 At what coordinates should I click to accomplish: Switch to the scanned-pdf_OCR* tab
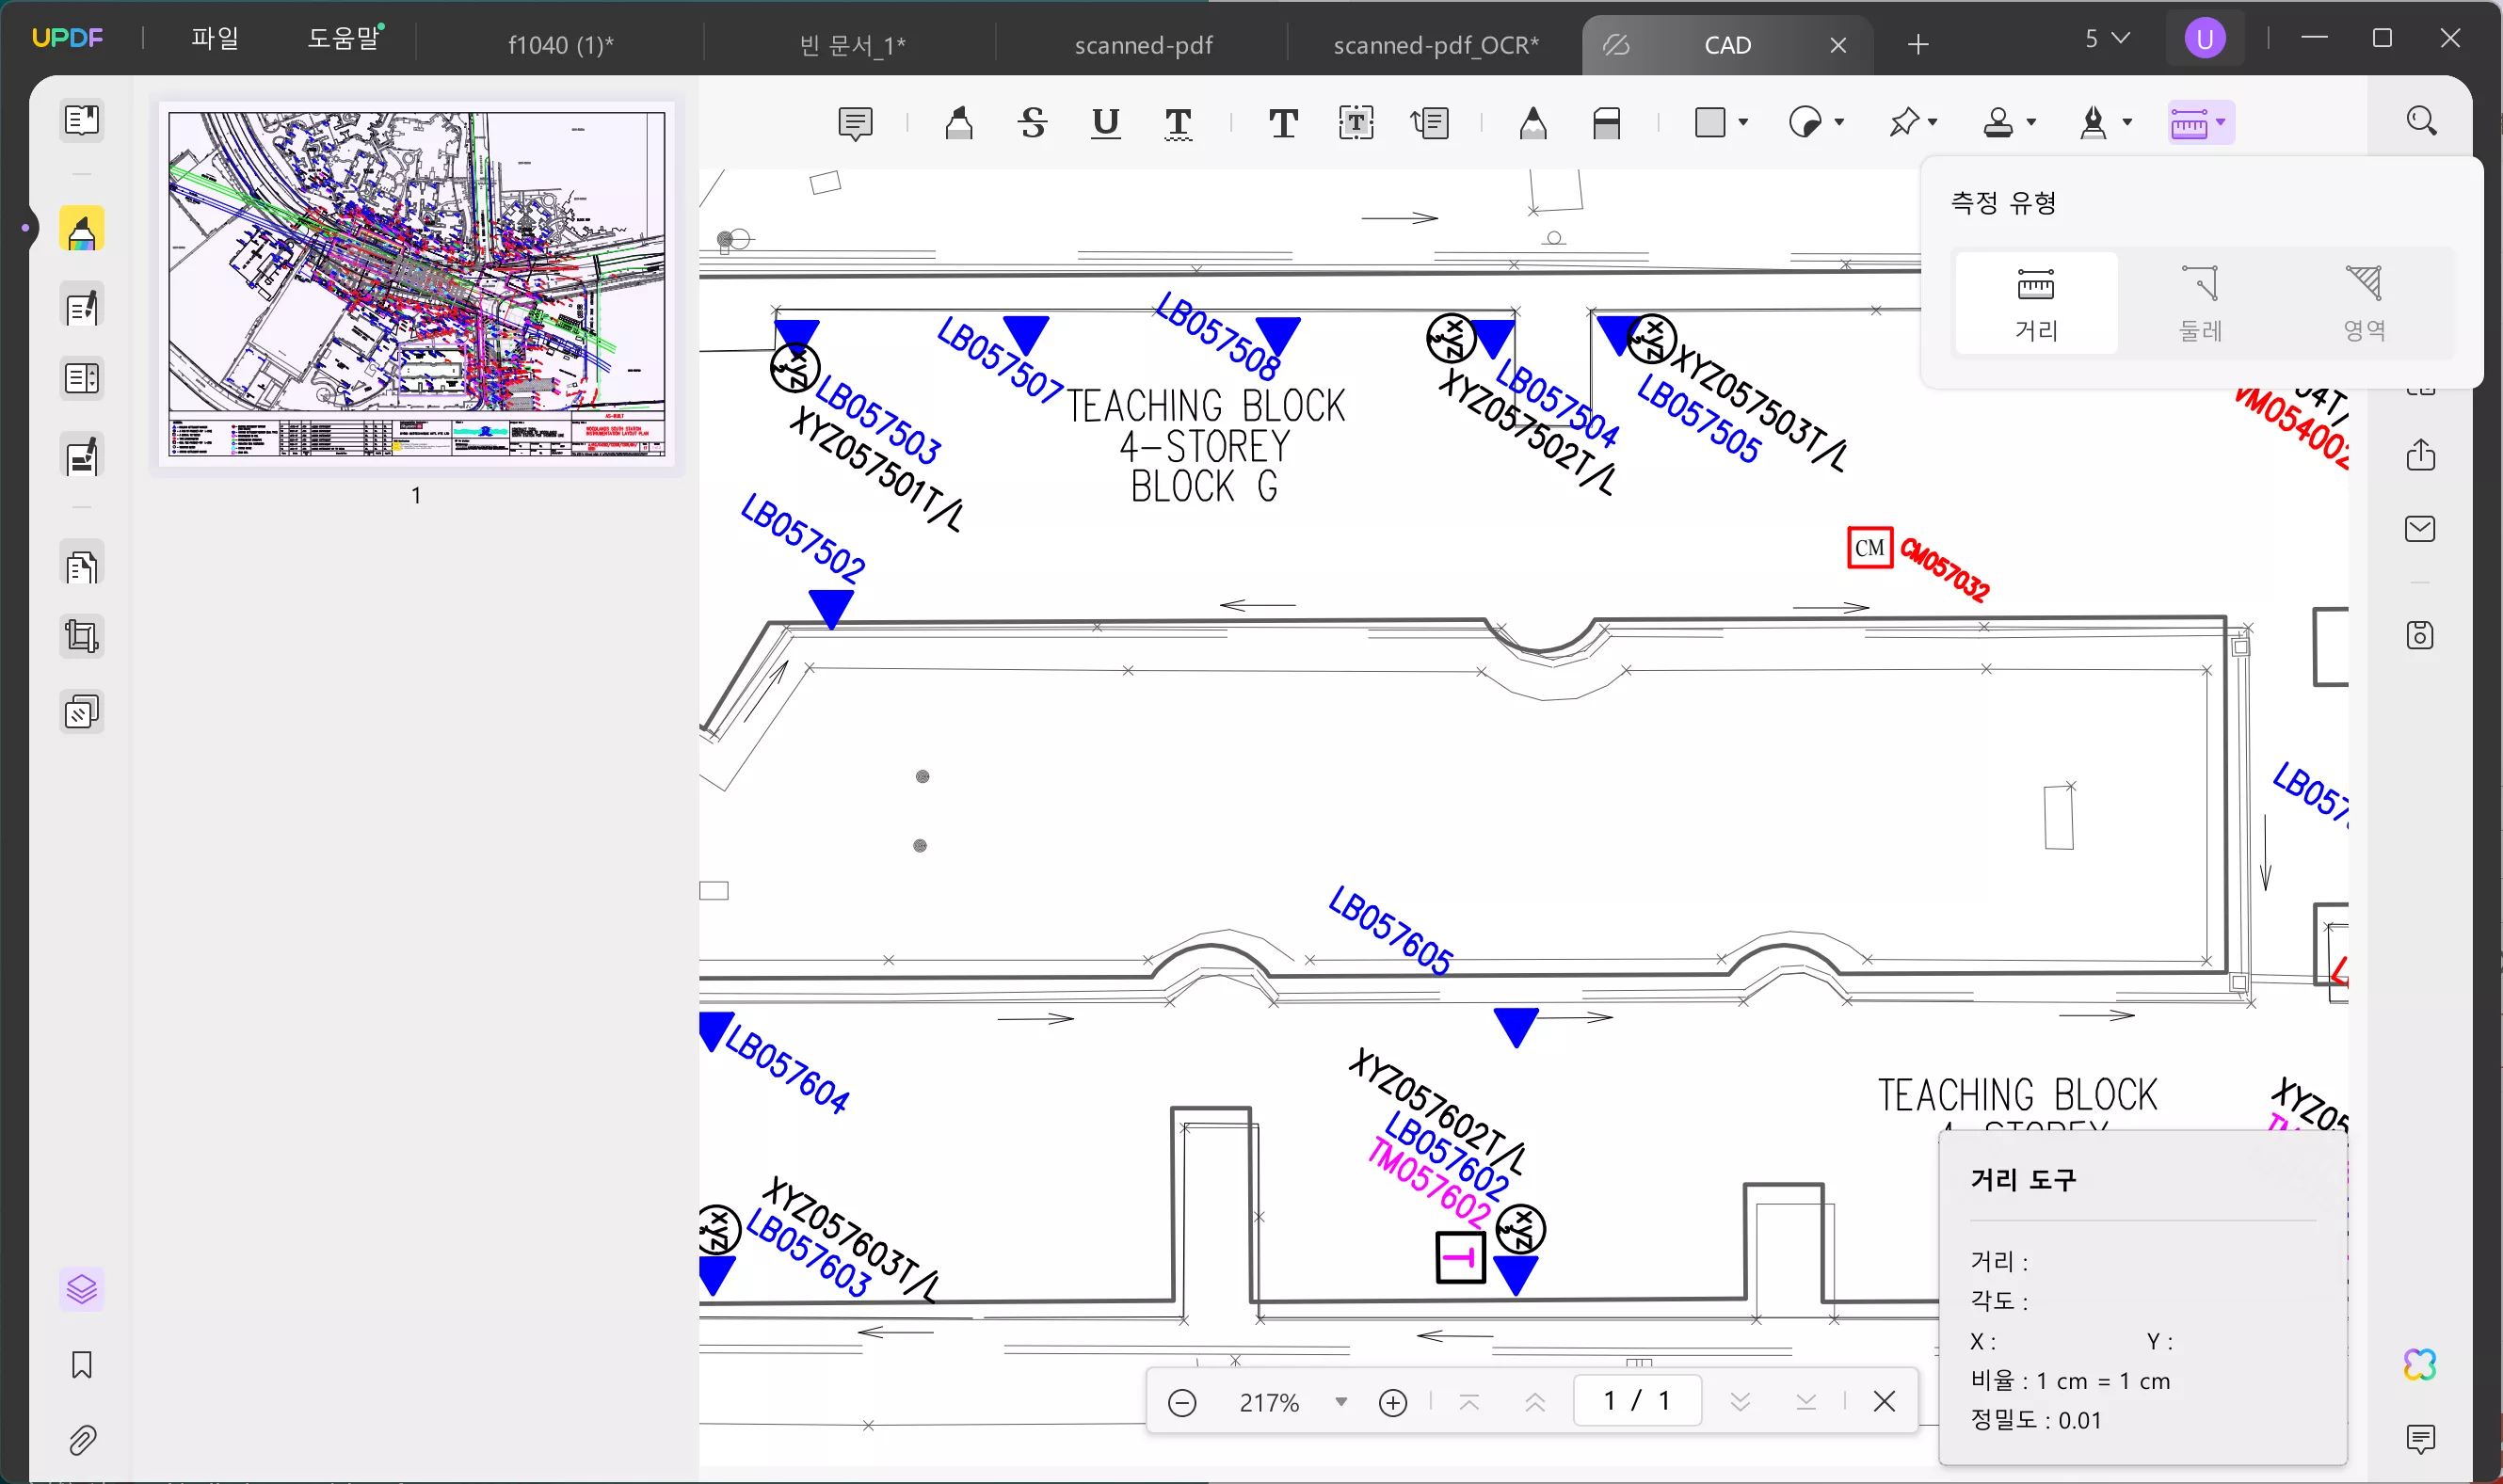tap(1436, 45)
